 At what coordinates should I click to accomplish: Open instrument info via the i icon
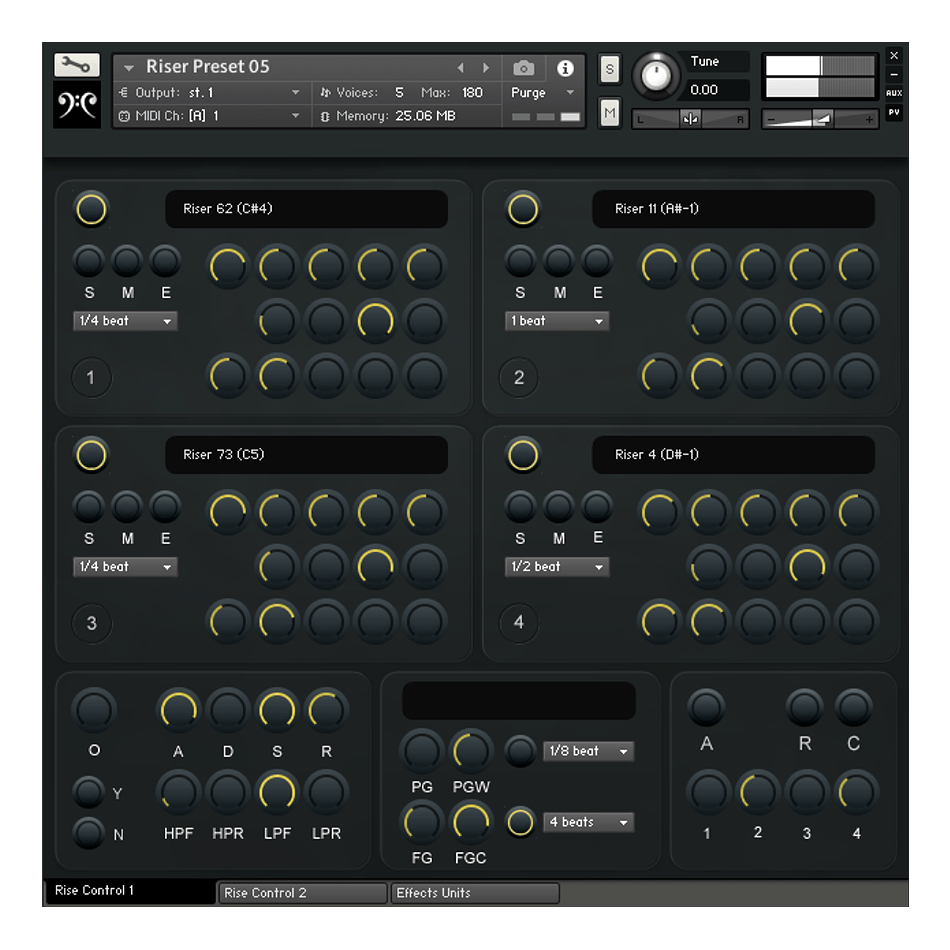pos(565,68)
